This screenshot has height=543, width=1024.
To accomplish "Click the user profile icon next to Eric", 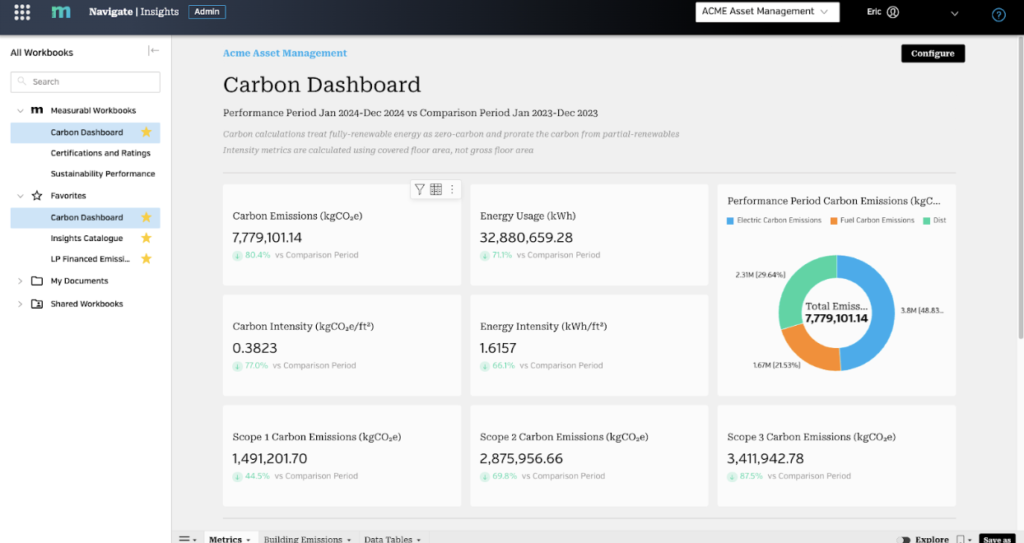I will pos(893,12).
